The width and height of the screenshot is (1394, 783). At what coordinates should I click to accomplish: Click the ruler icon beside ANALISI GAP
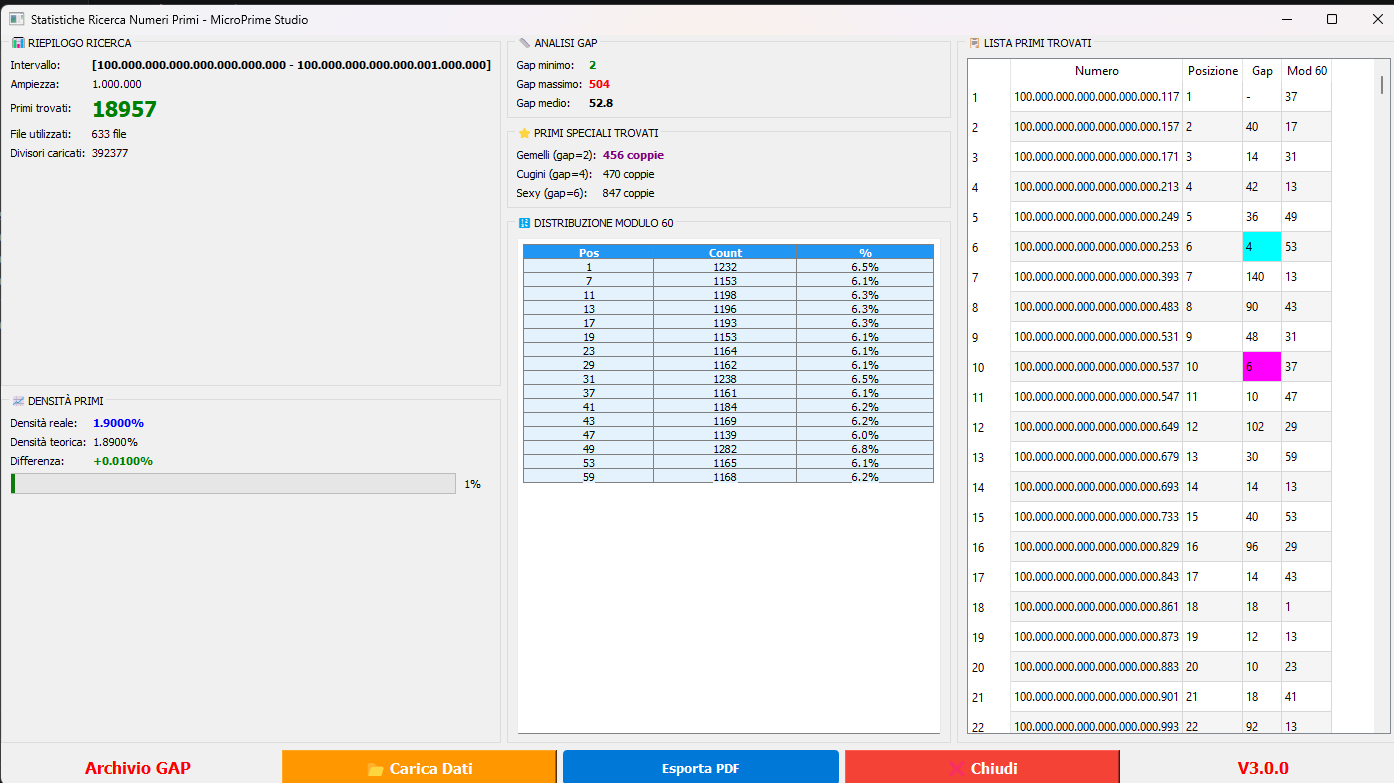[x=524, y=43]
